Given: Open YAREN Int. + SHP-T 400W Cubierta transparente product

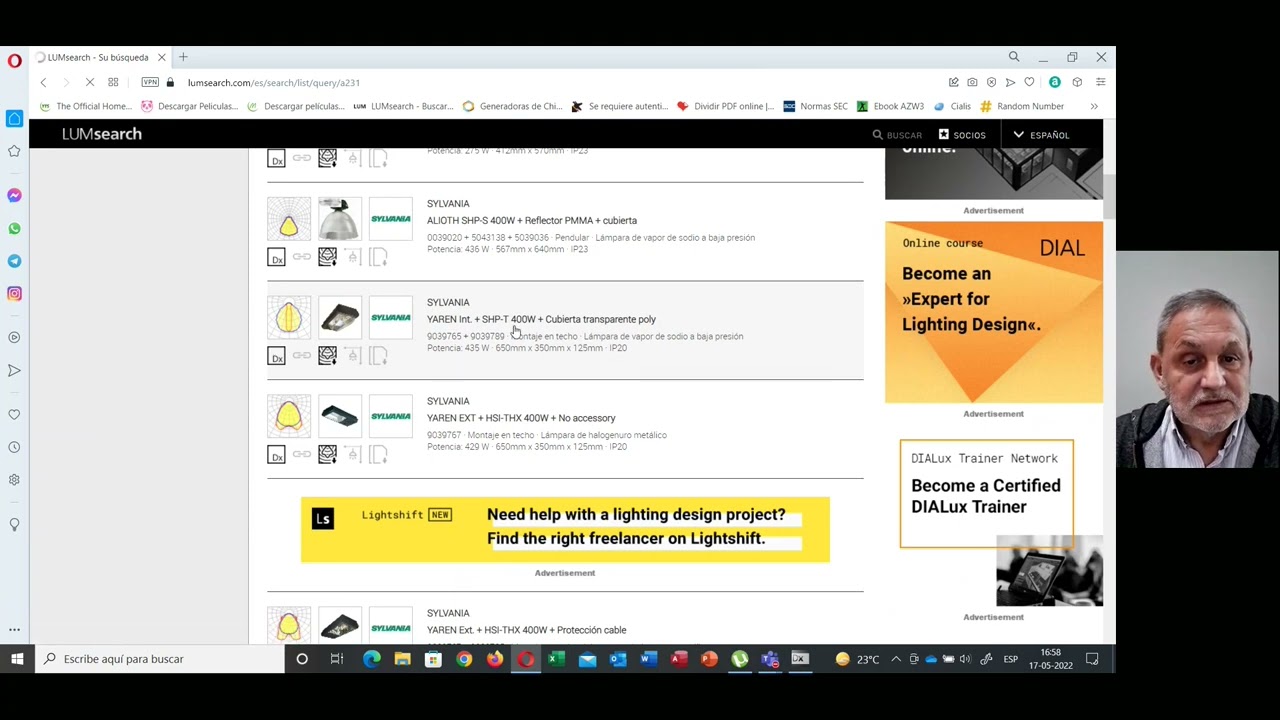Looking at the screenshot, I should (x=541, y=319).
